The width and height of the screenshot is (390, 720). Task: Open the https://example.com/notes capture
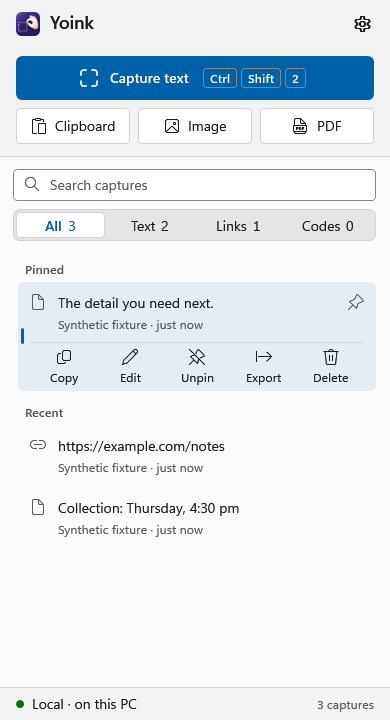197,456
